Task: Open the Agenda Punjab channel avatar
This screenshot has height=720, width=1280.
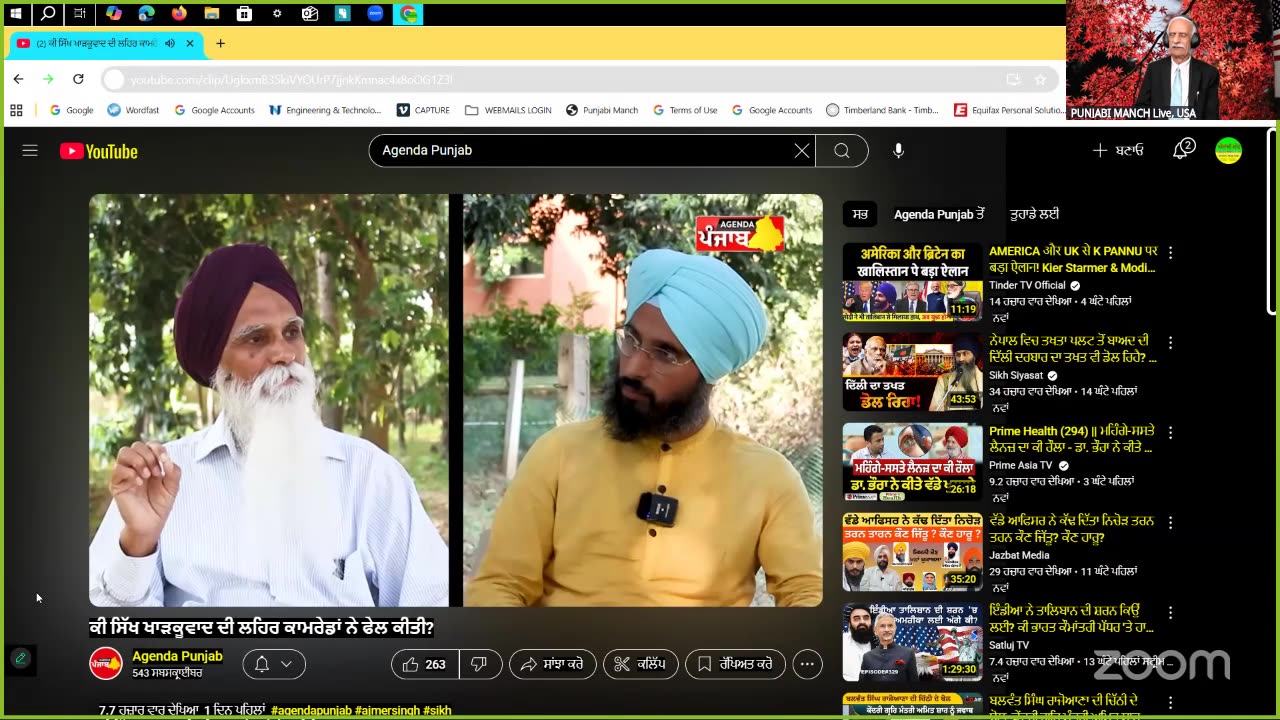Action: tap(106, 664)
